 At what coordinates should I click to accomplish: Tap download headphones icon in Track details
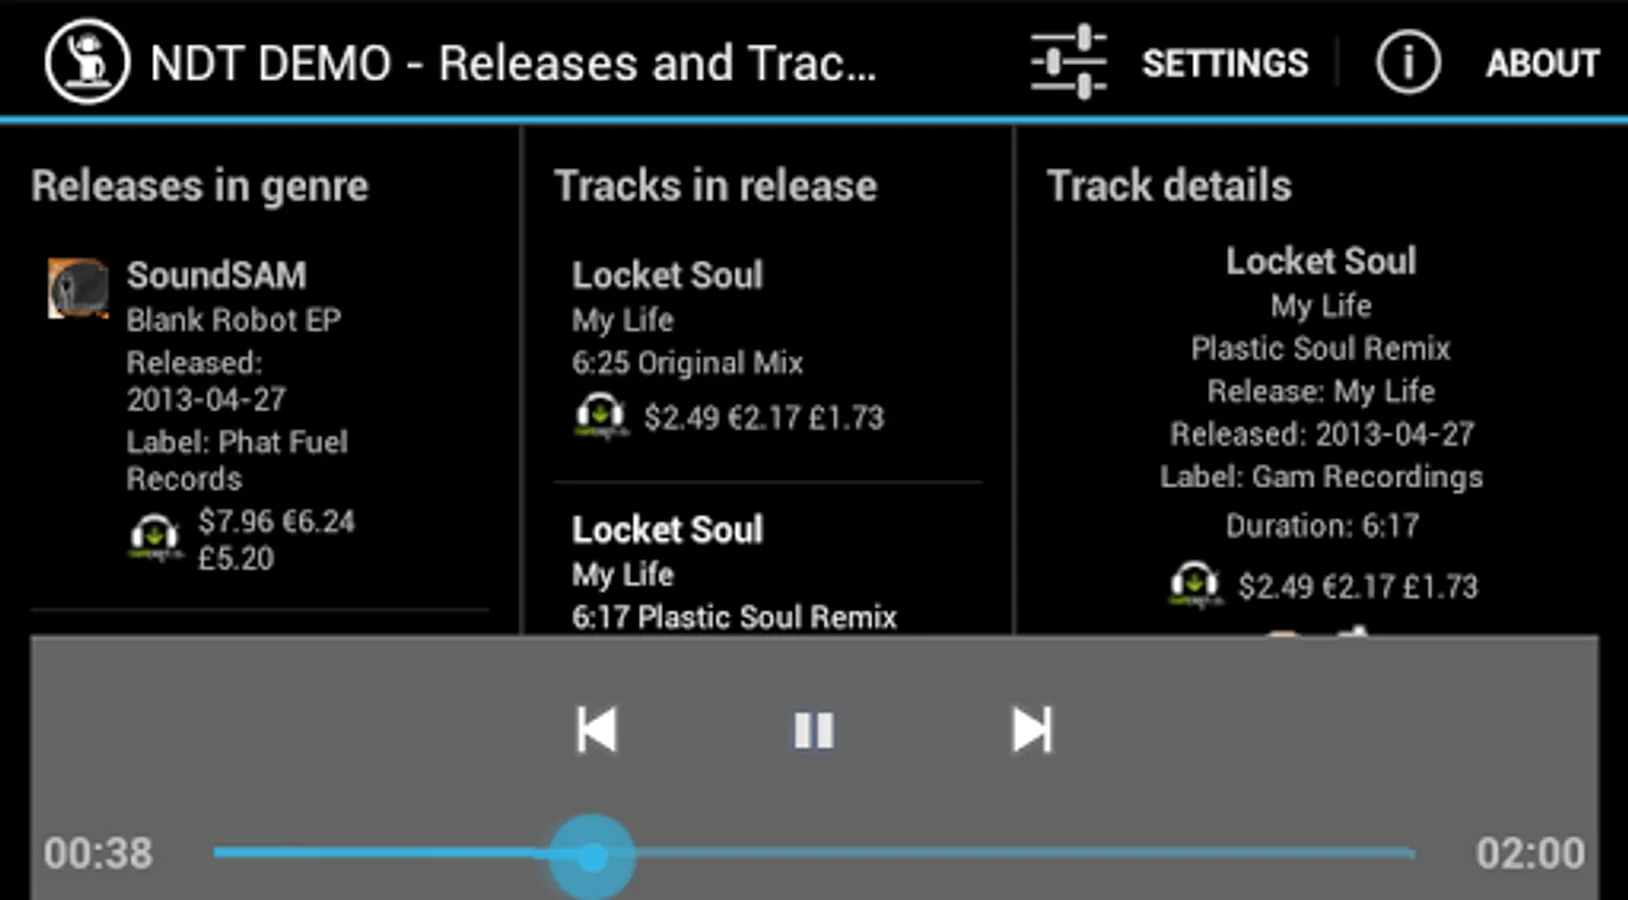click(1195, 585)
